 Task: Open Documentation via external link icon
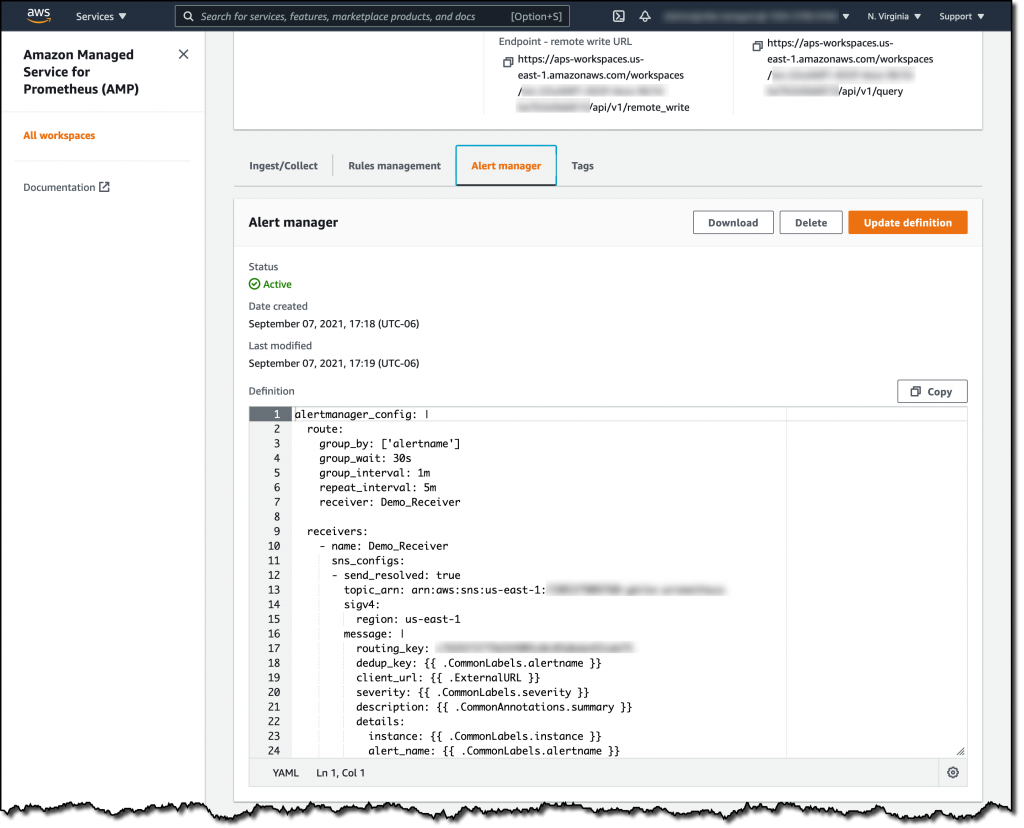pos(102,187)
